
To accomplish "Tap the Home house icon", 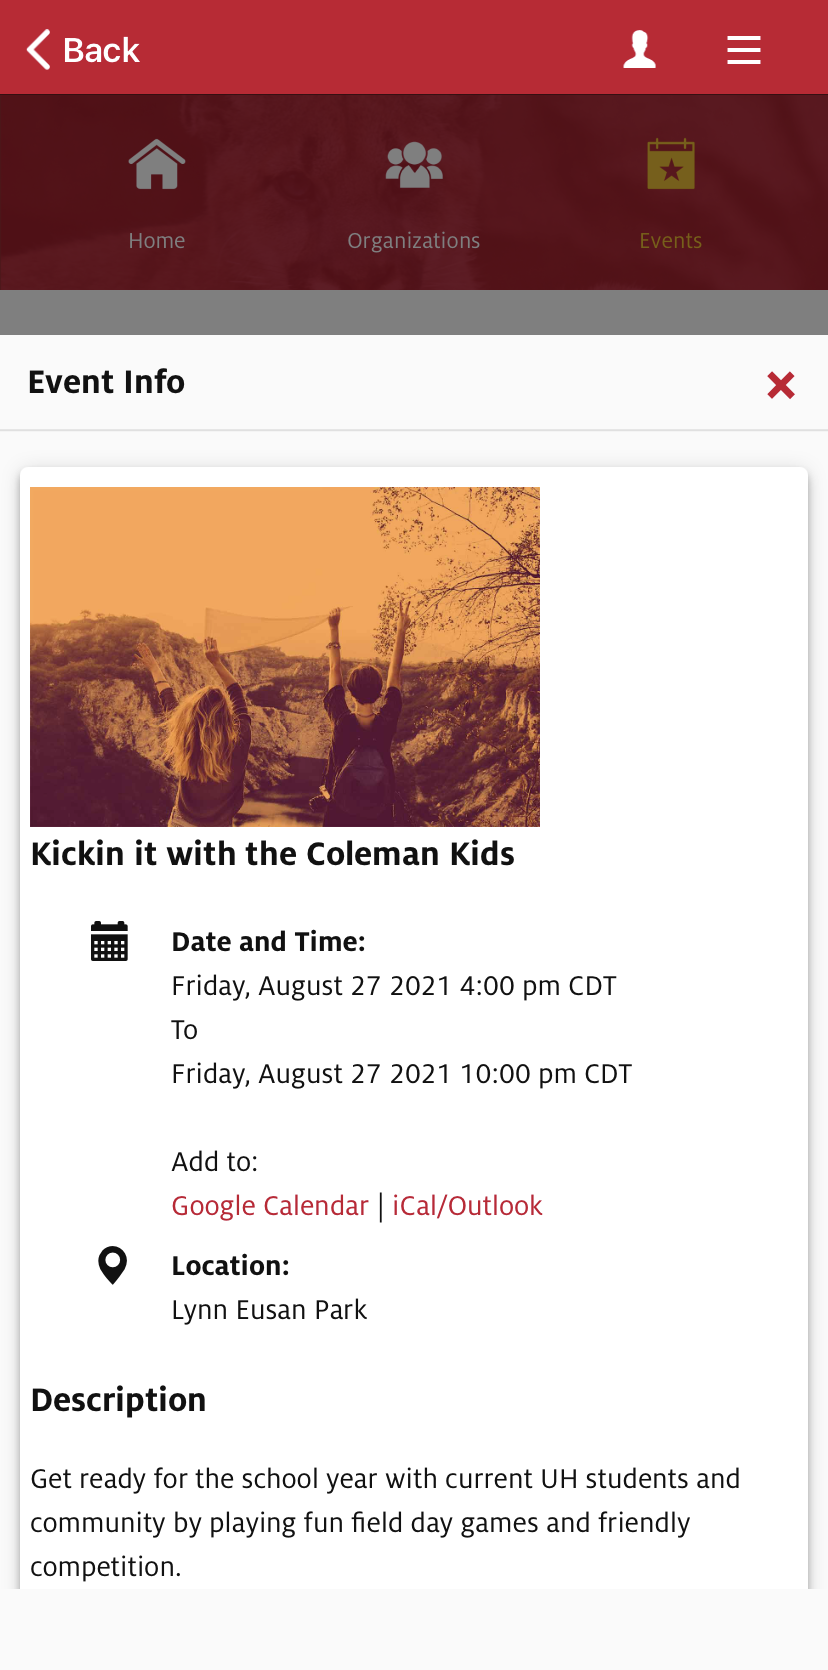I will 157,165.
